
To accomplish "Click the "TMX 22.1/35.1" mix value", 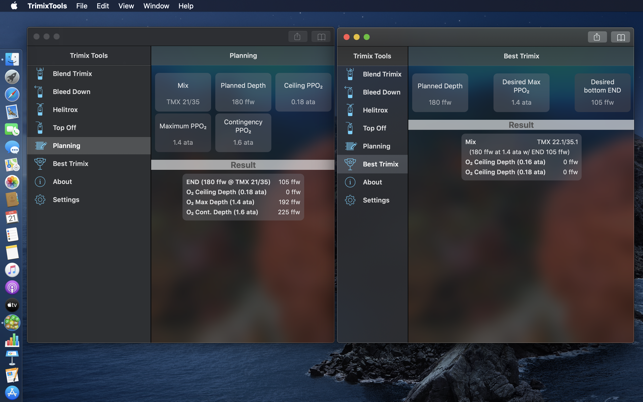I will pos(557,142).
